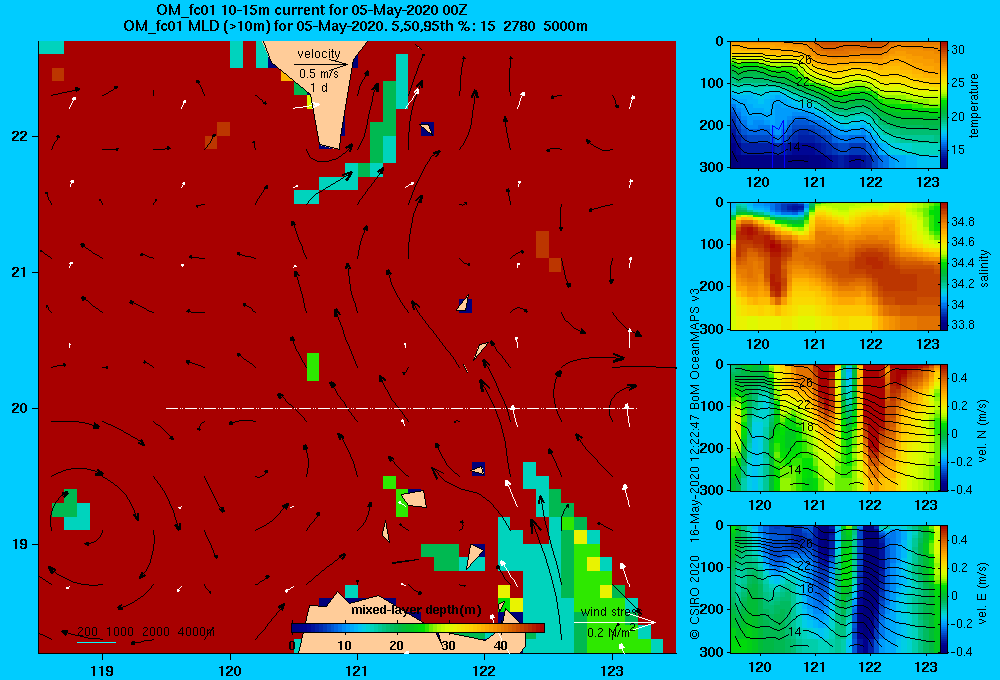Click the "BoM OceanMAPS v3" vertical text

point(695,343)
